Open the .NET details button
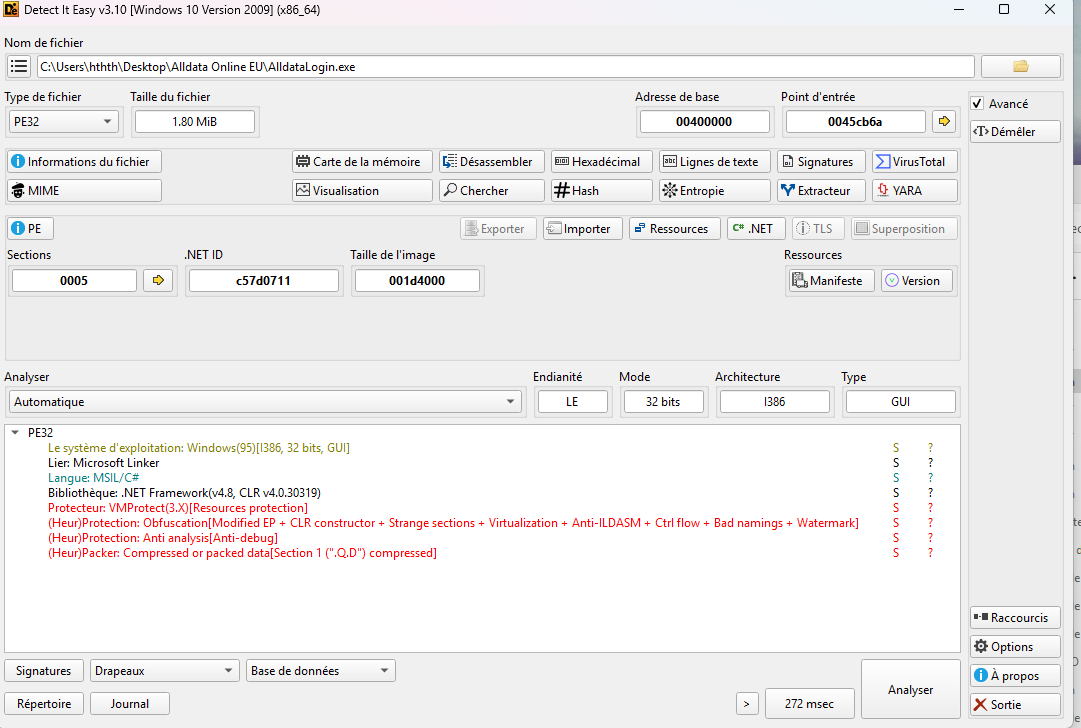 point(755,229)
